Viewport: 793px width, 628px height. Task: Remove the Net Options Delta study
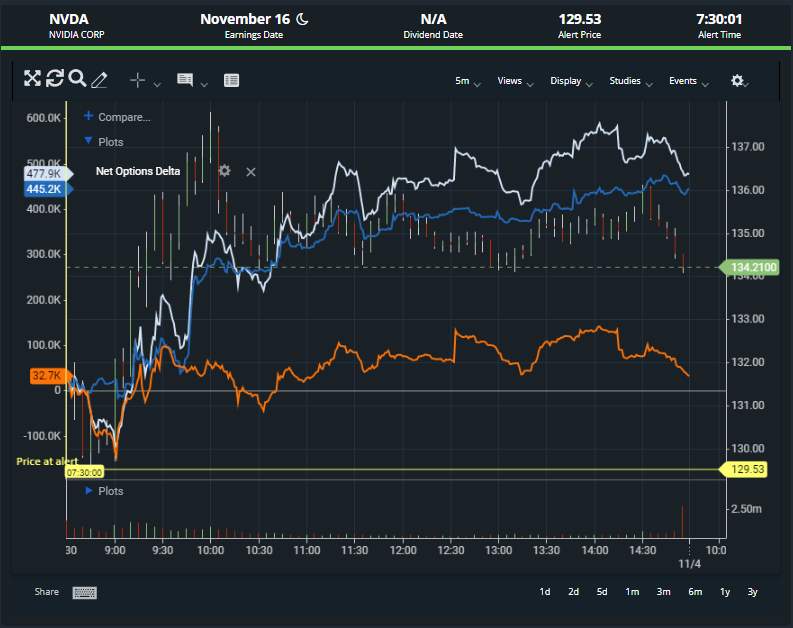point(251,172)
